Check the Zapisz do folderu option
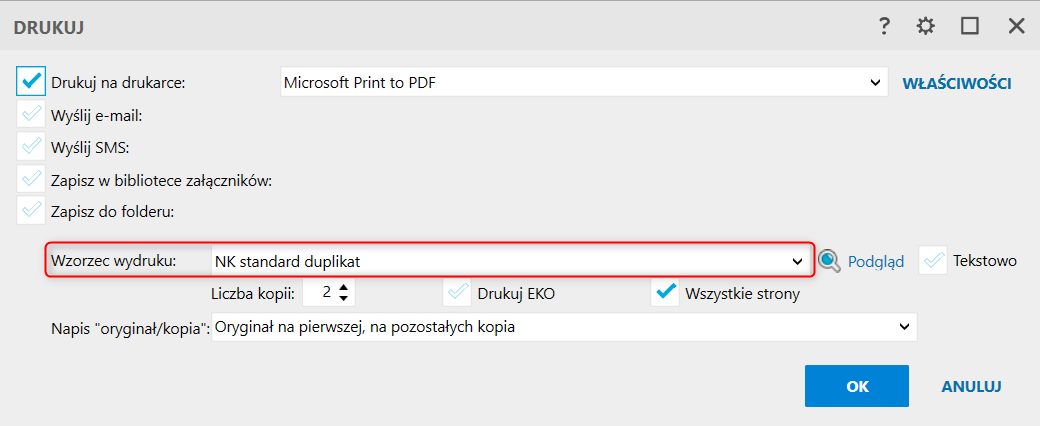 point(32,211)
